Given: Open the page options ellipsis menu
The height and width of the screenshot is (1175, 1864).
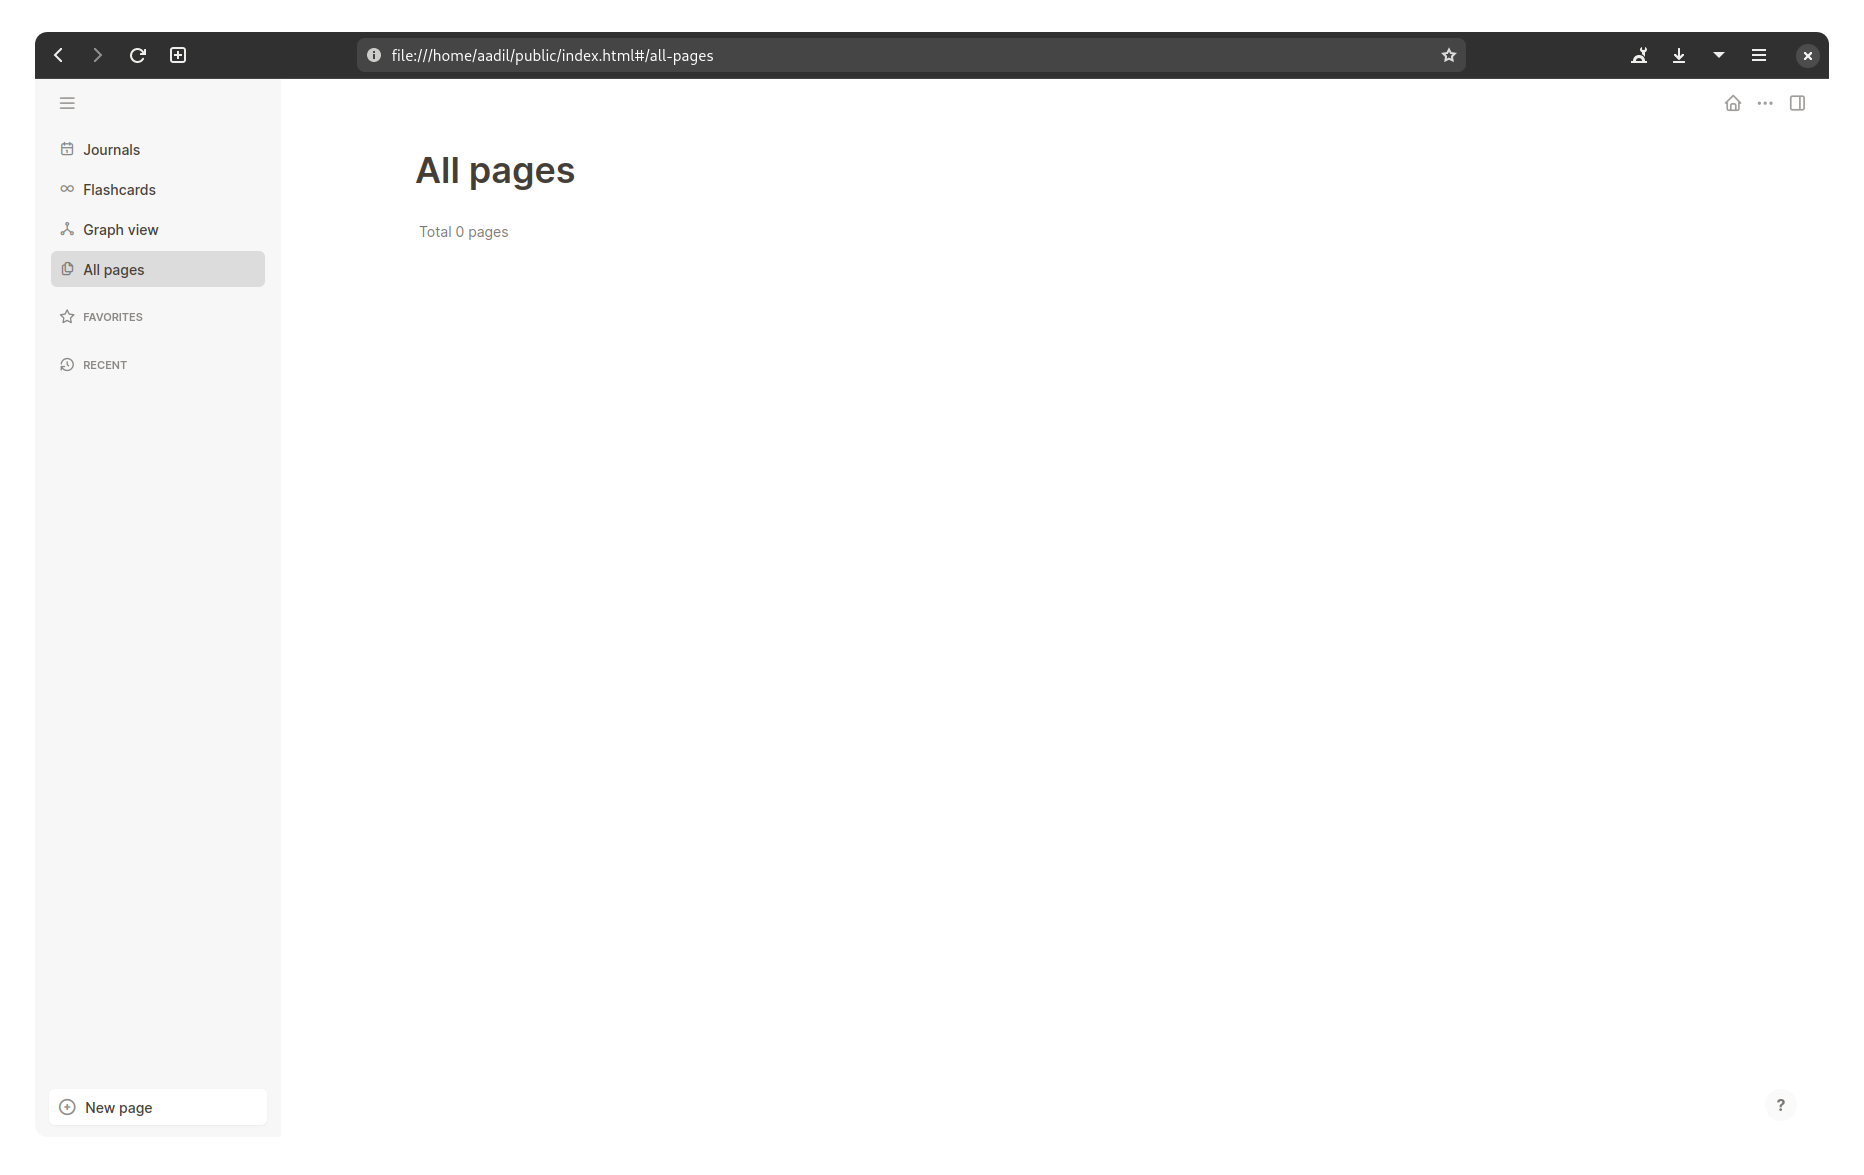Looking at the screenshot, I should click(x=1764, y=103).
